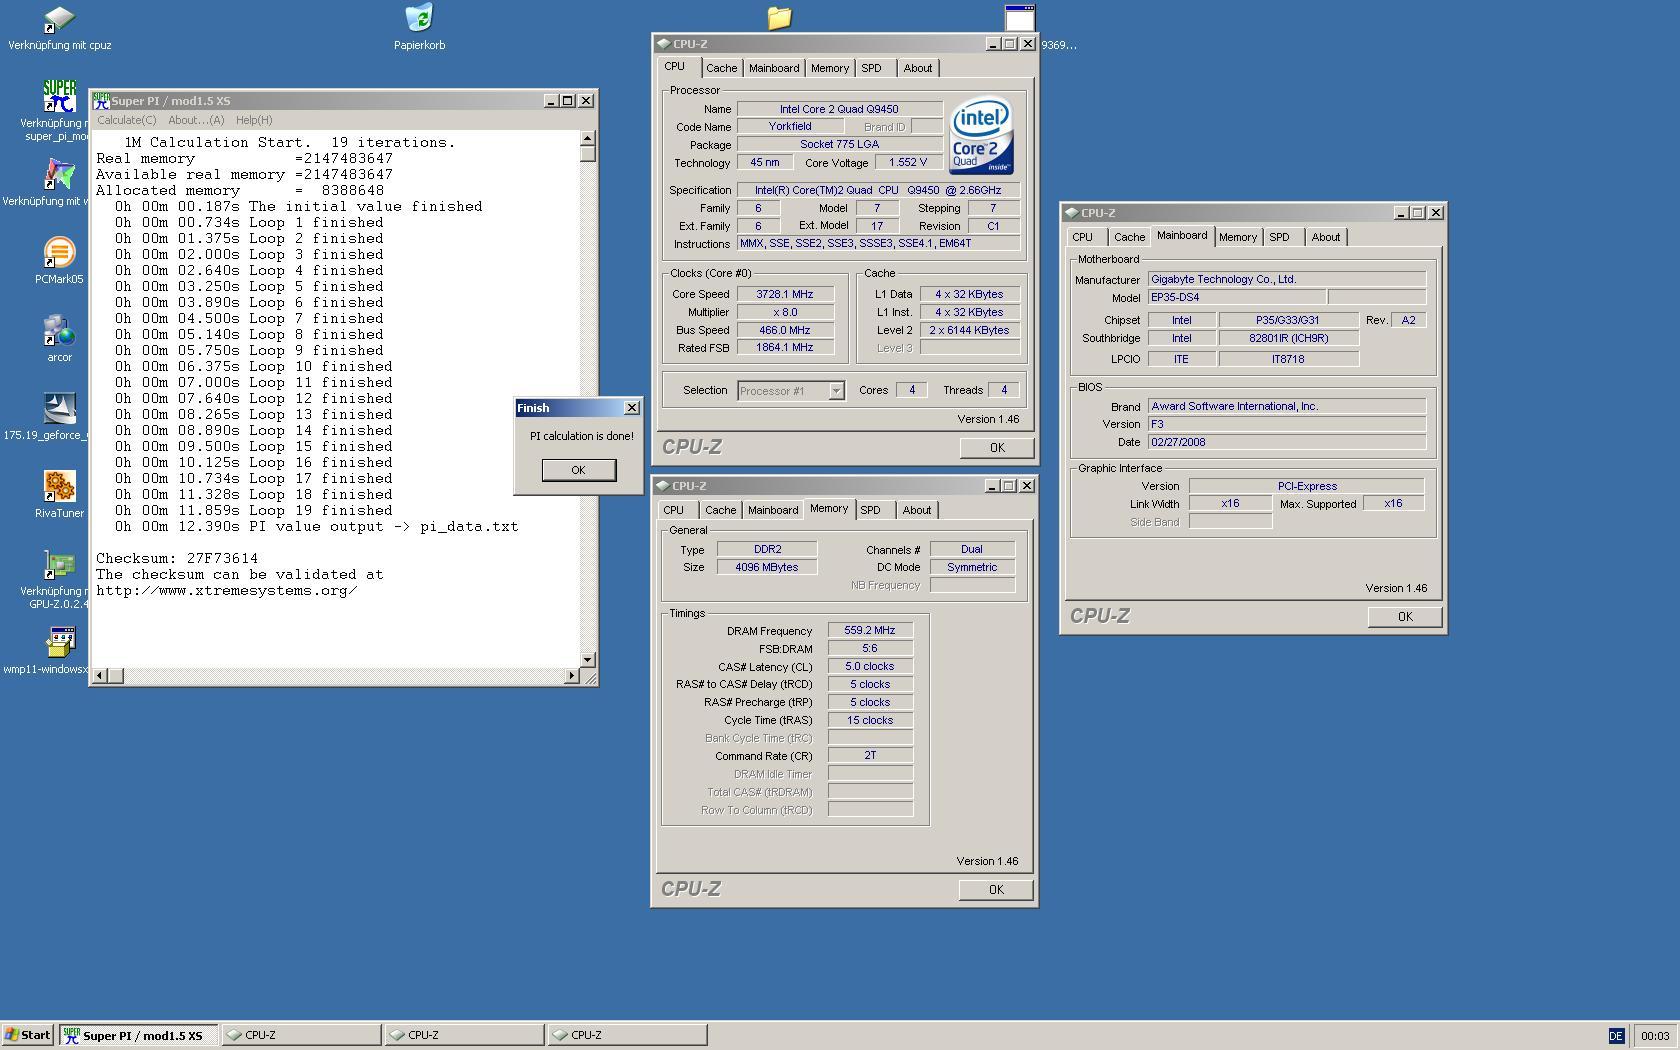Select About tab in CPU-Z Mainboard window

pyautogui.click(x=1326, y=237)
